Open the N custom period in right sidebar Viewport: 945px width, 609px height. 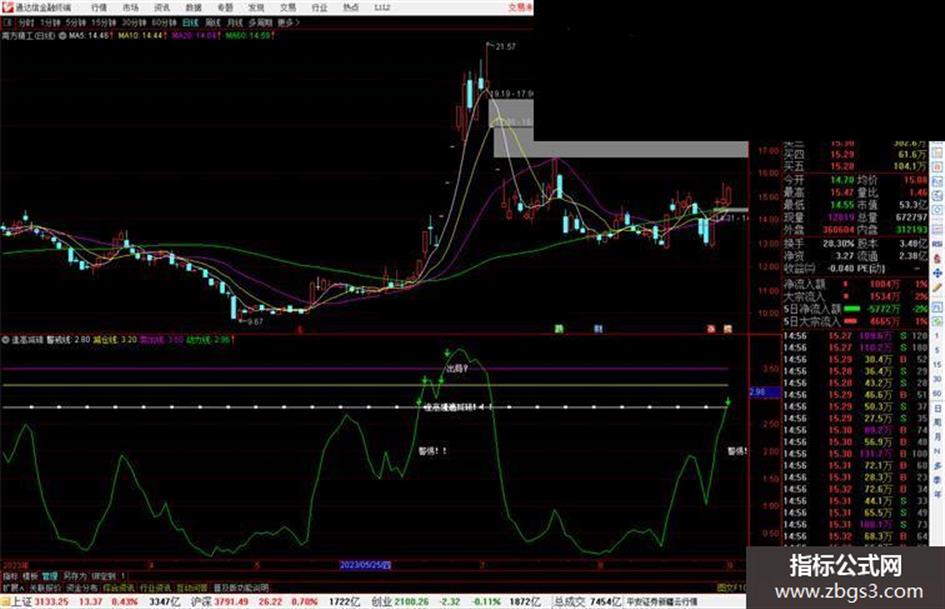coord(938,452)
